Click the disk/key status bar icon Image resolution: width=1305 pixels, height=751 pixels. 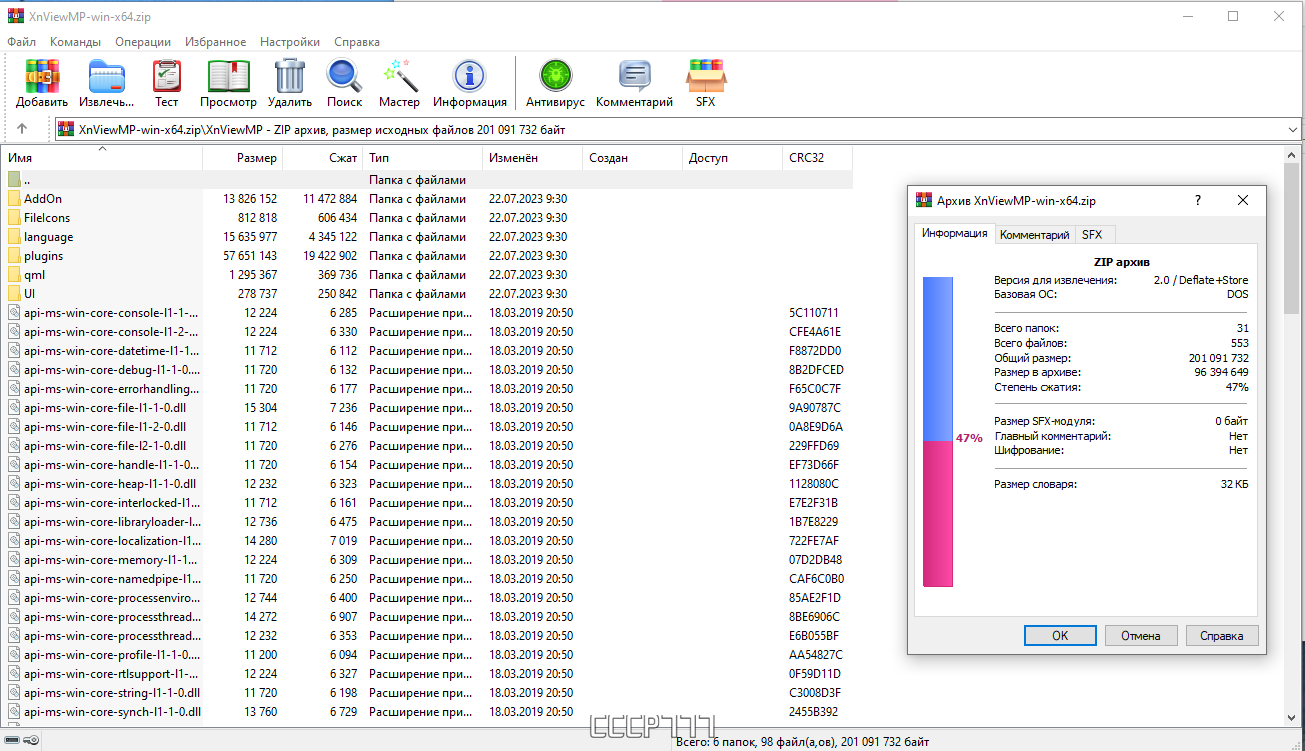[x=21, y=740]
